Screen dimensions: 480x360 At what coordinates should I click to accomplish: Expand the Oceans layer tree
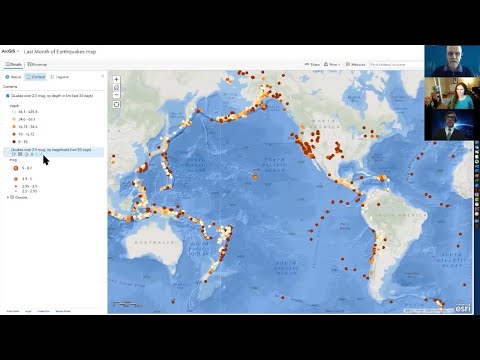8,197
